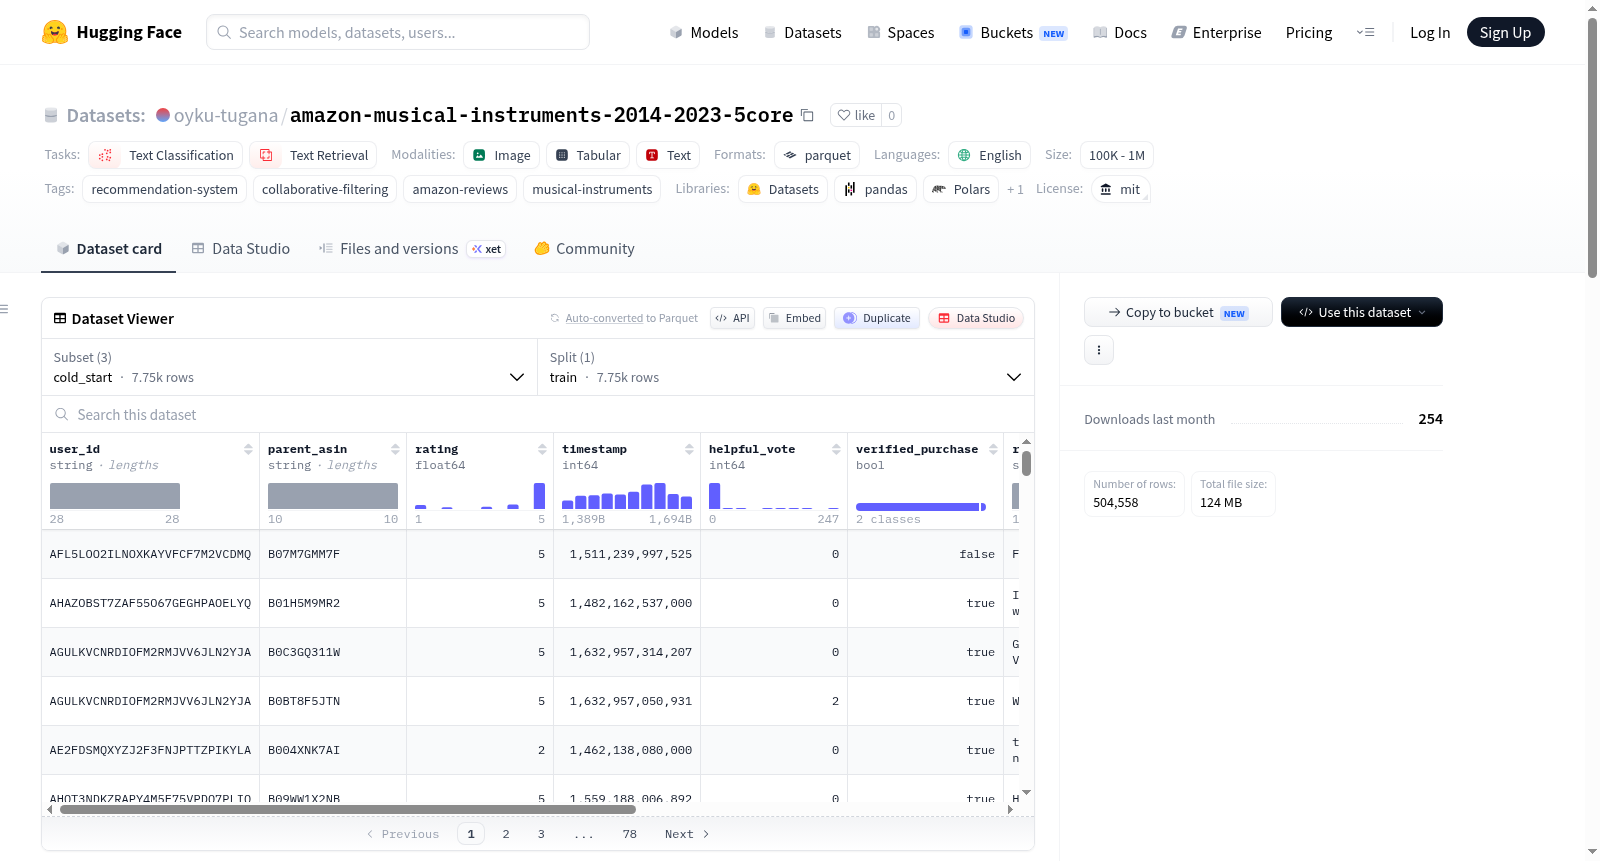The width and height of the screenshot is (1600, 861).
Task: Click the magnifier icon in dataset search
Action: [62, 414]
